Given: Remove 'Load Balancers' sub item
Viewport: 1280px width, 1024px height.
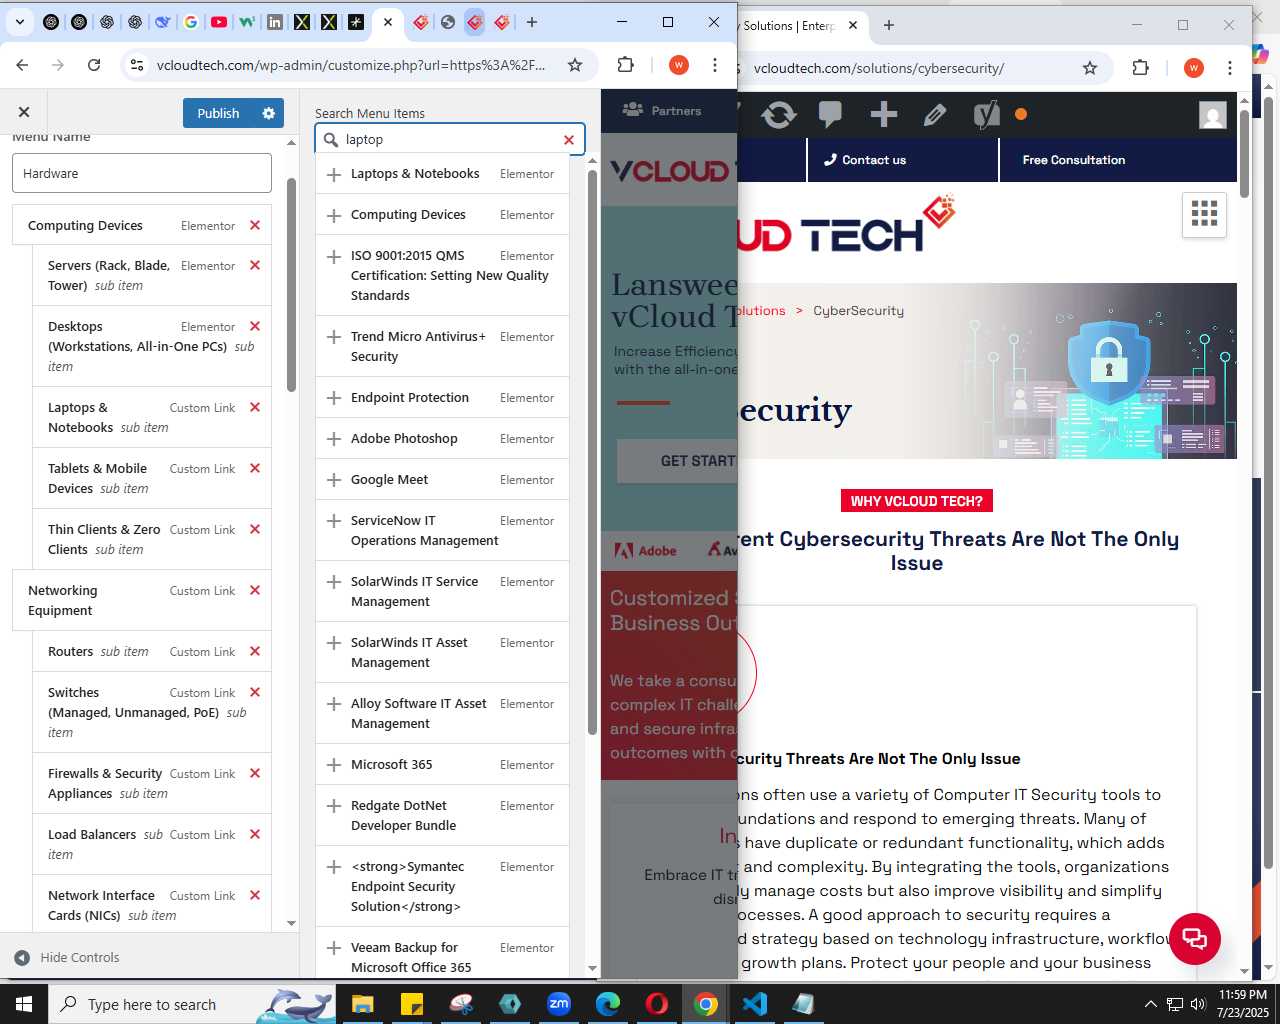Looking at the screenshot, I should 255,835.
